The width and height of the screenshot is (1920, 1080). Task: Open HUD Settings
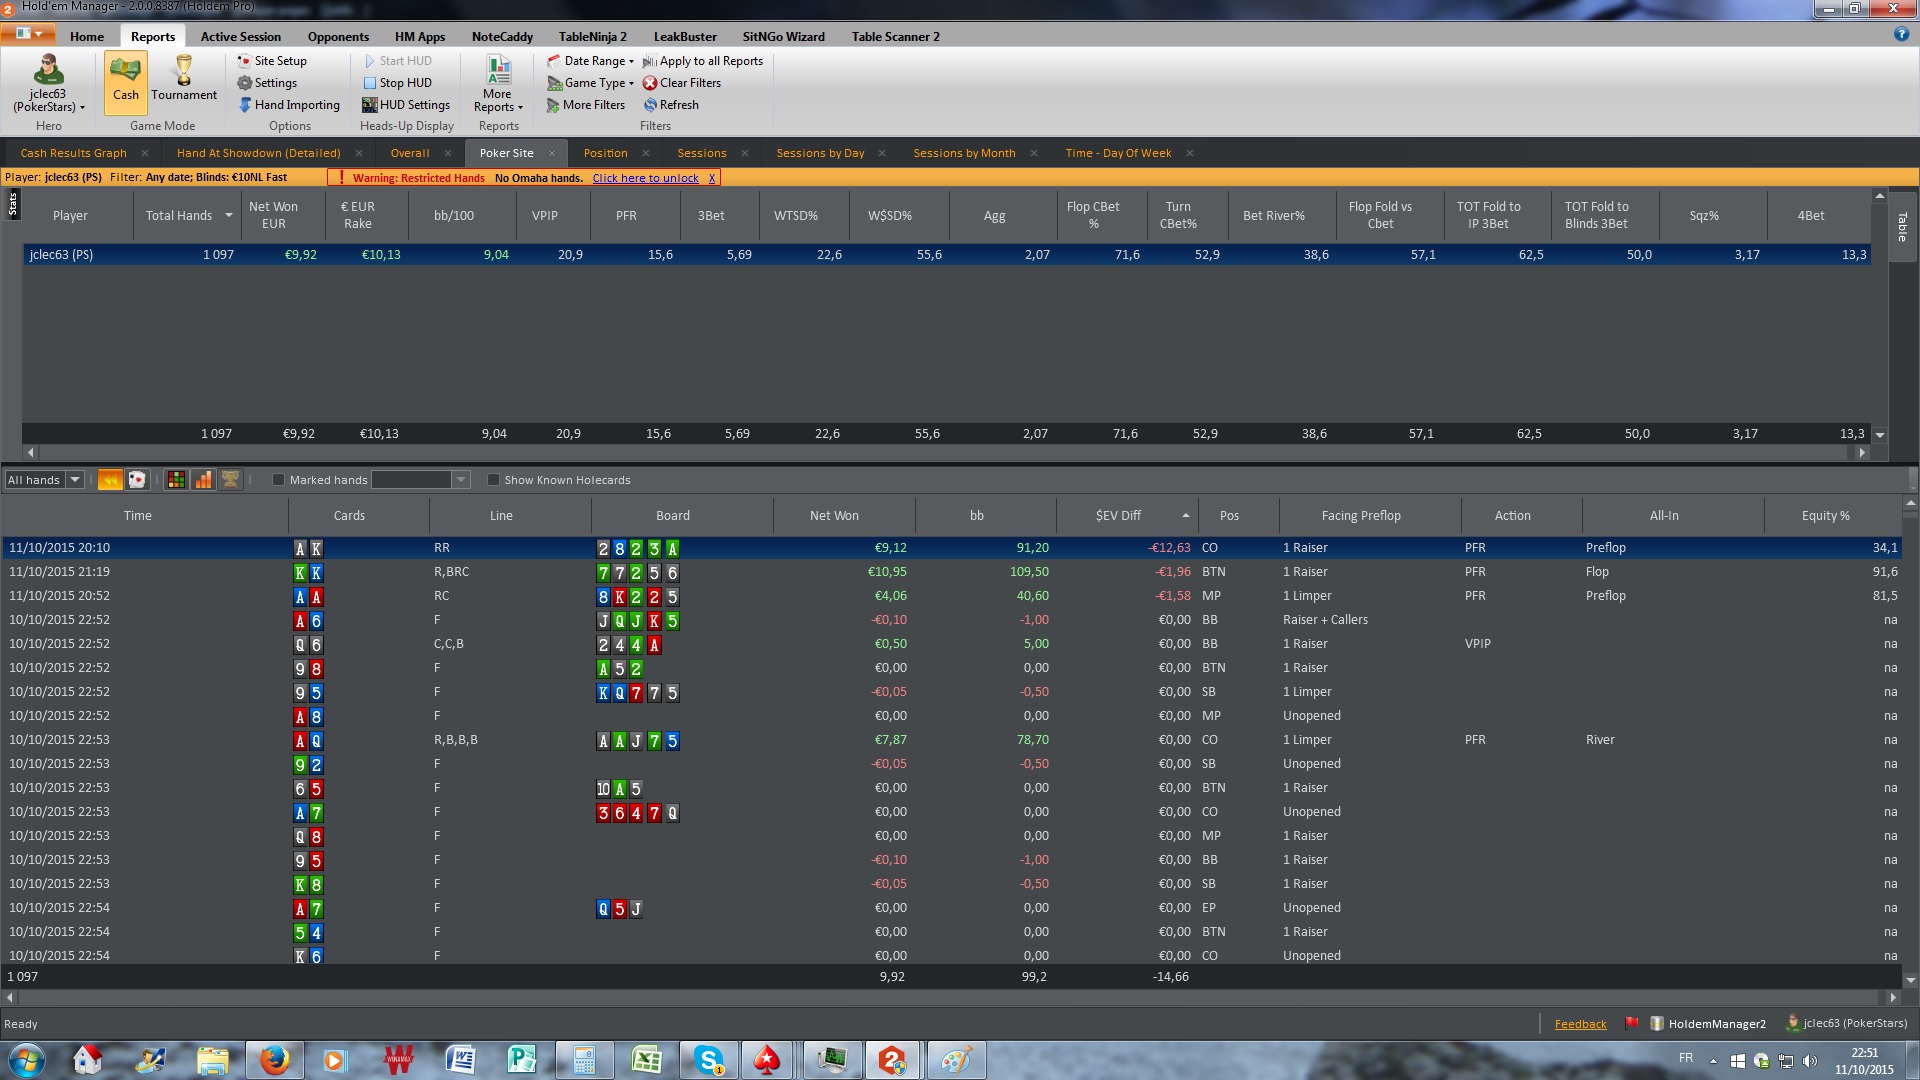point(406,105)
